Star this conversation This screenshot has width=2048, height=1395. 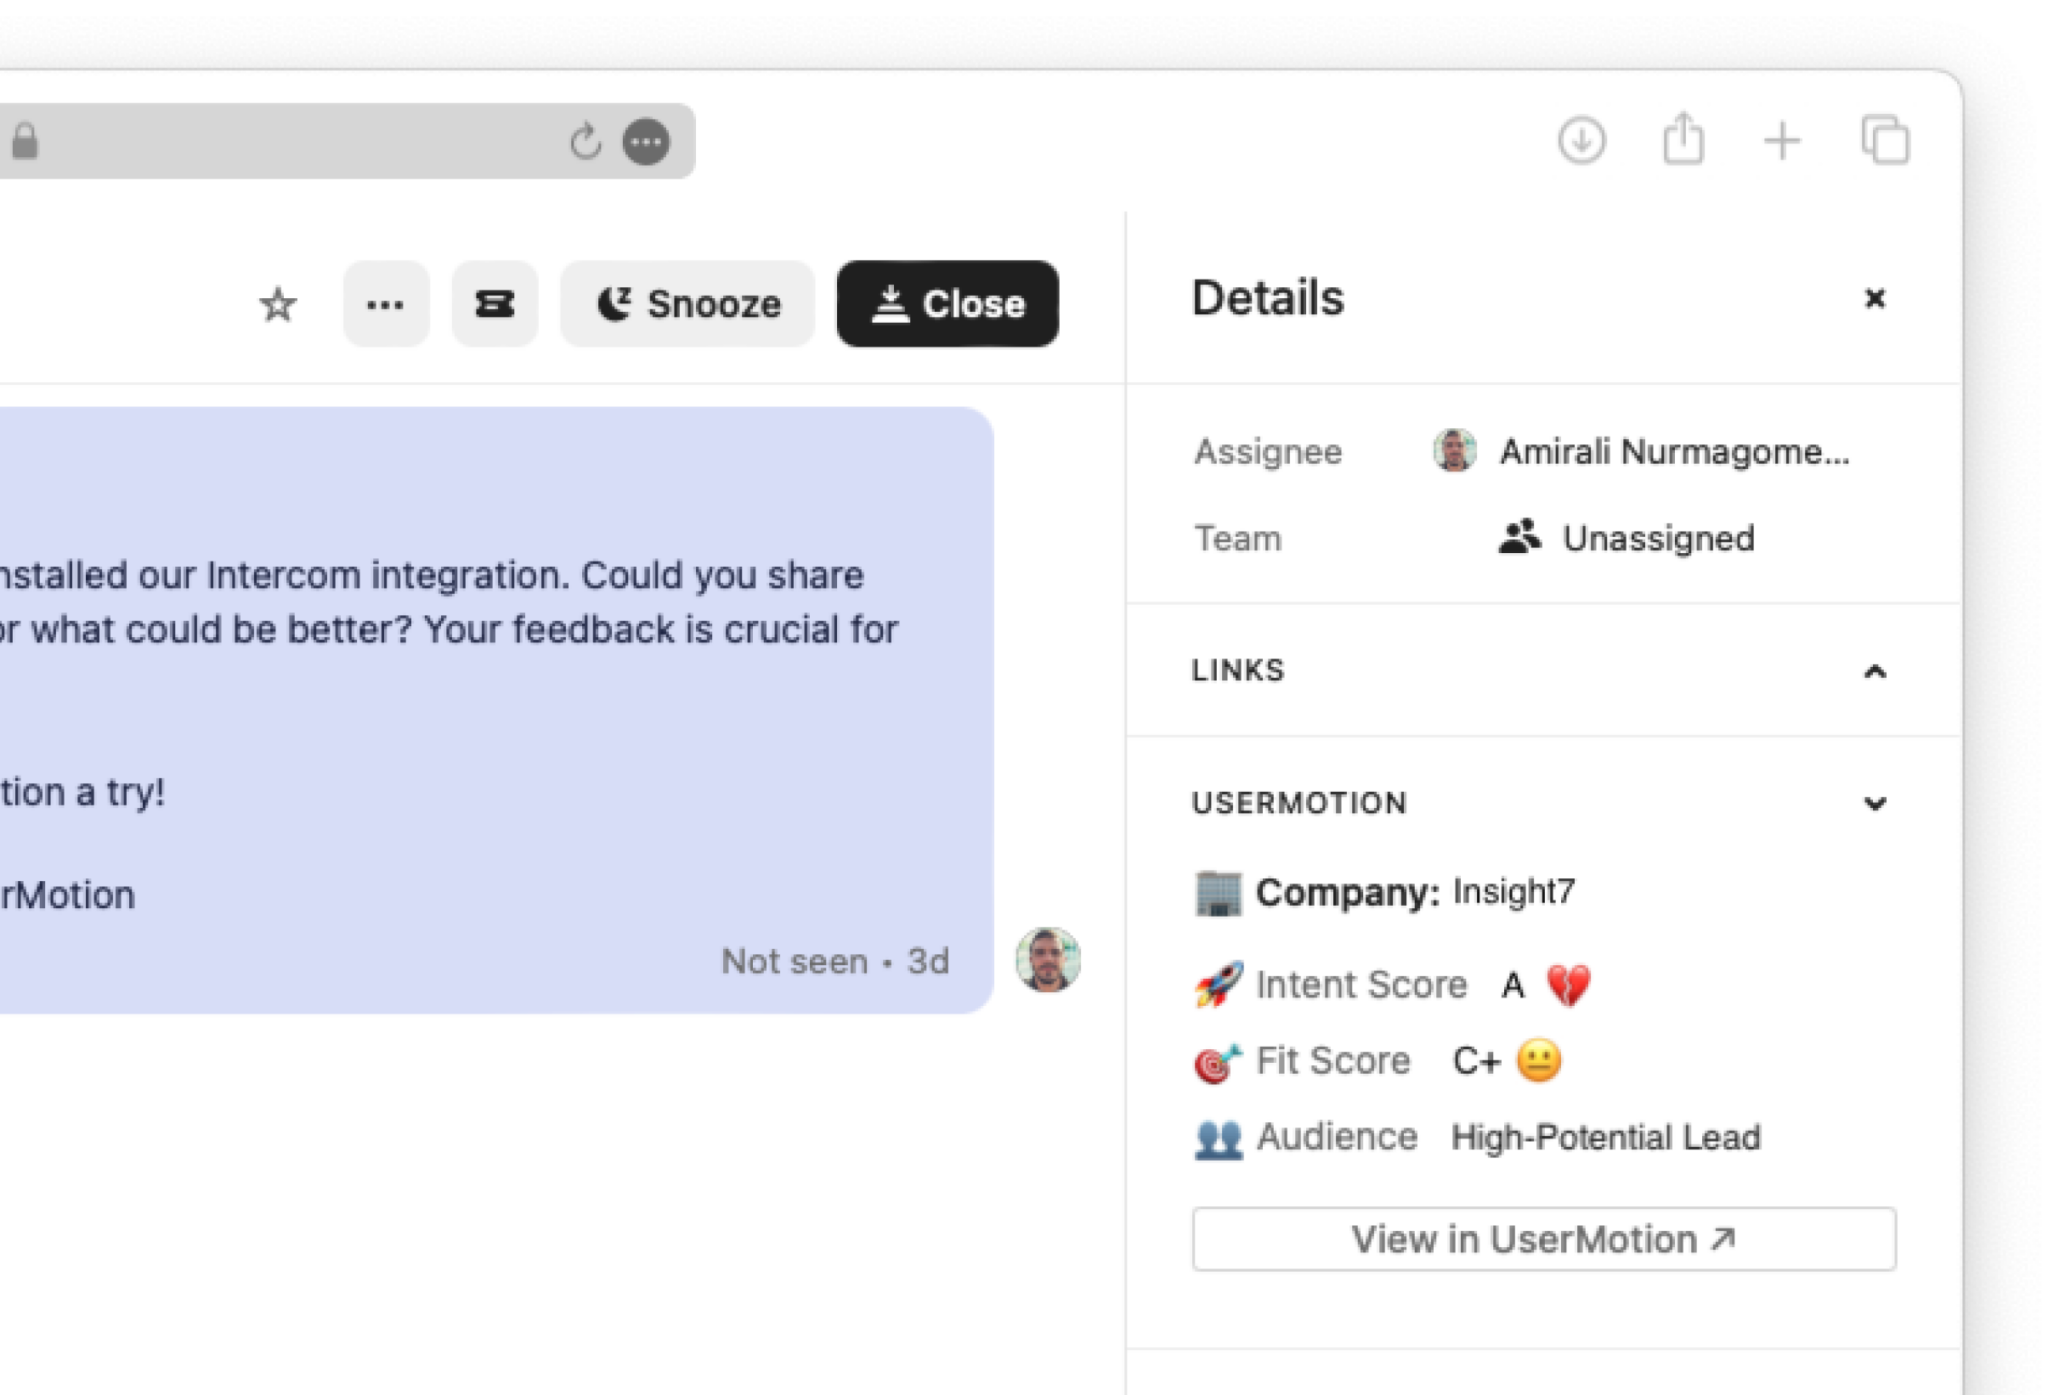[x=277, y=304]
